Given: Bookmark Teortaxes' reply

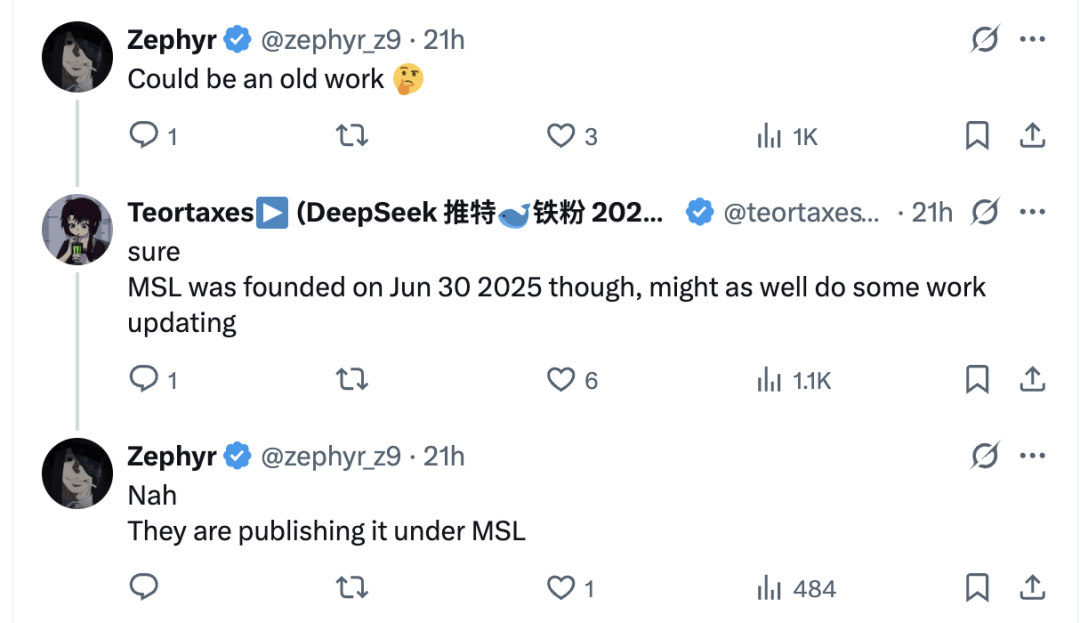Looking at the screenshot, I should click(x=977, y=380).
